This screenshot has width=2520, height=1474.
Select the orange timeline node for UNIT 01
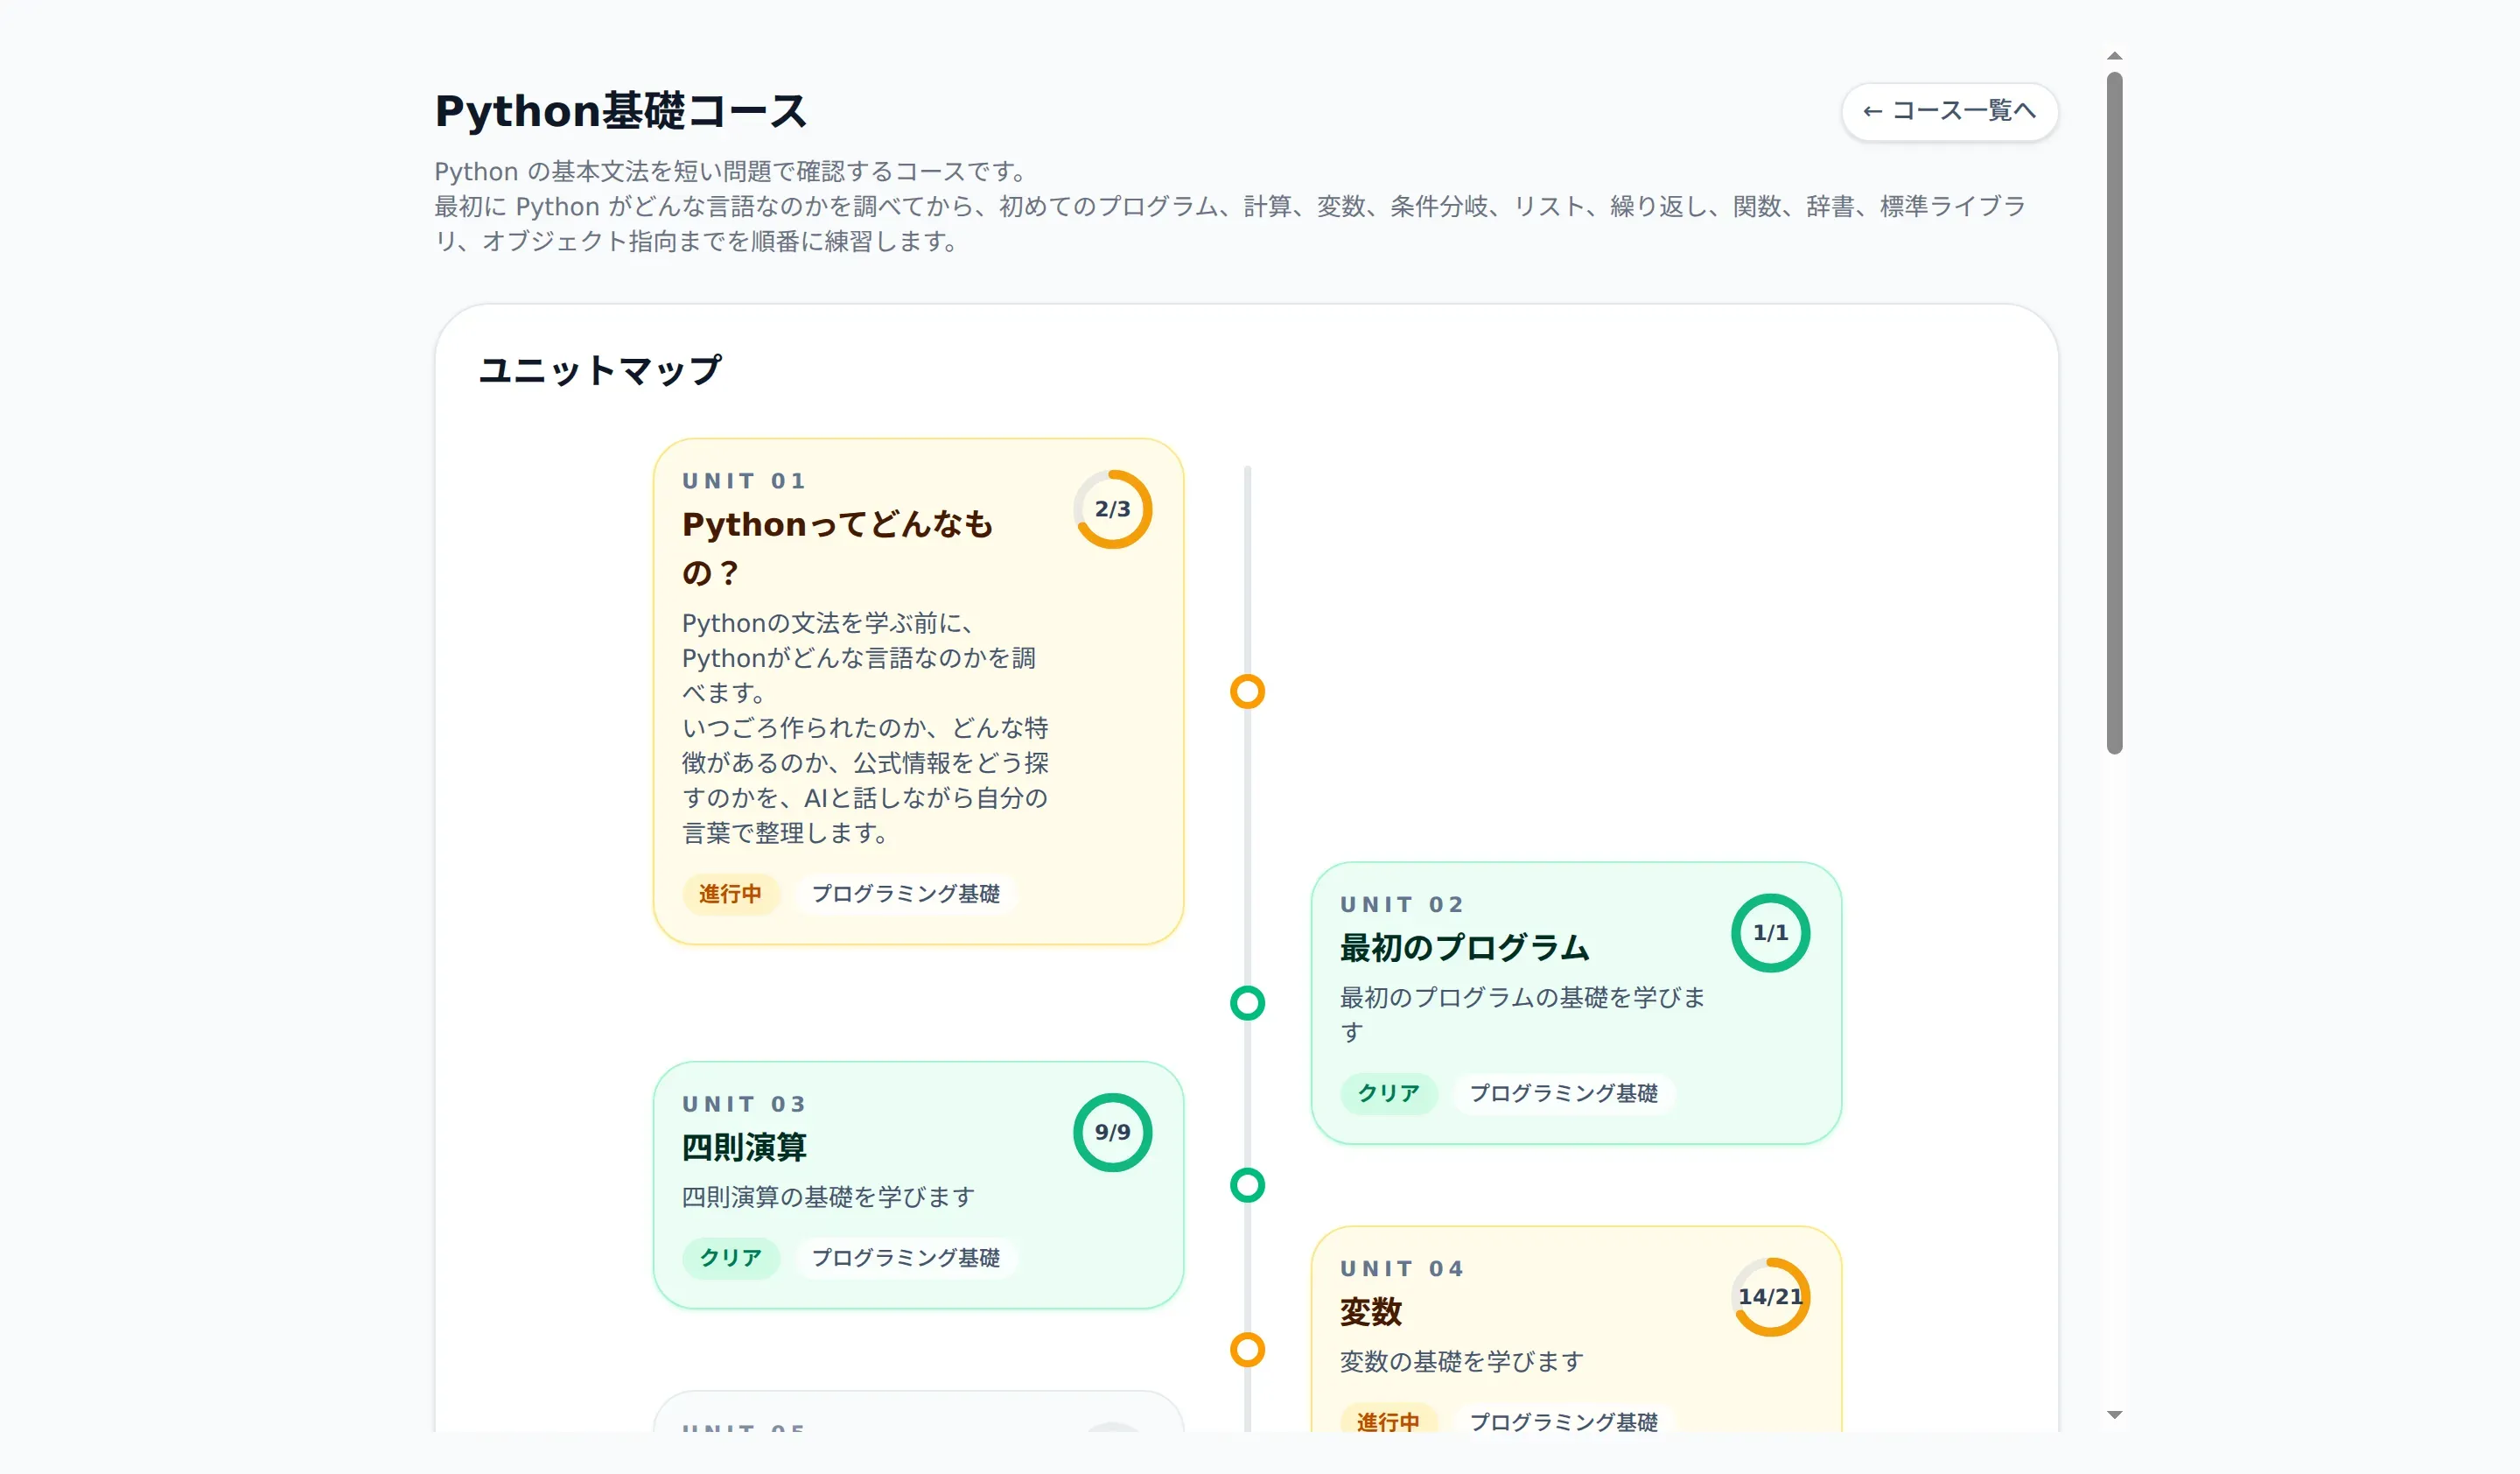tap(1247, 691)
